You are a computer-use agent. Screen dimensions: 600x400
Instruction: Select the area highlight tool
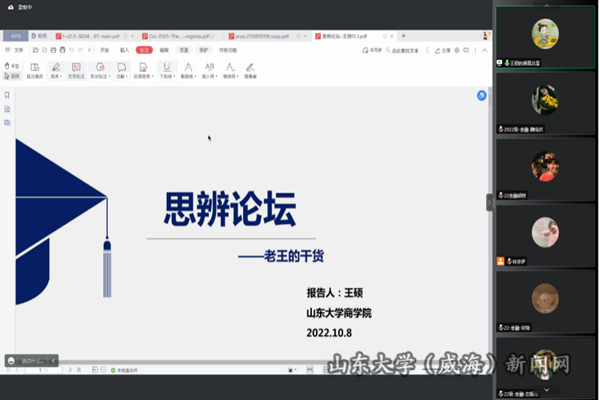tap(143, 67)
